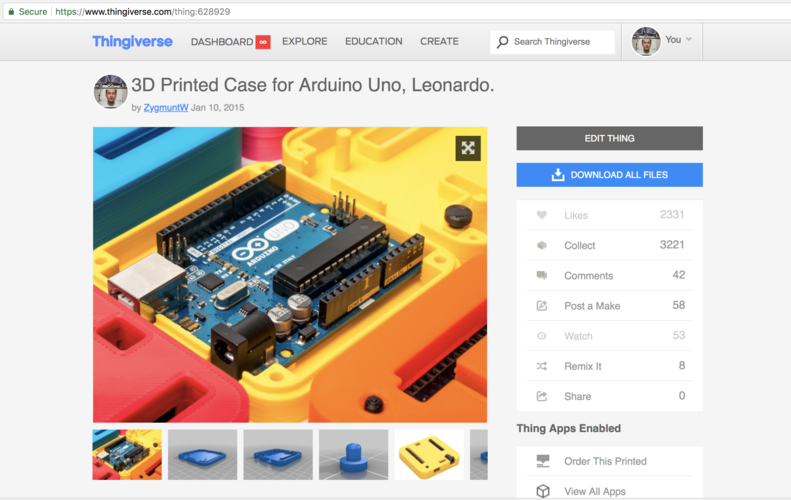Screen dimensions: 791x500
Task: Click the Collect icon
Action: 541,245
